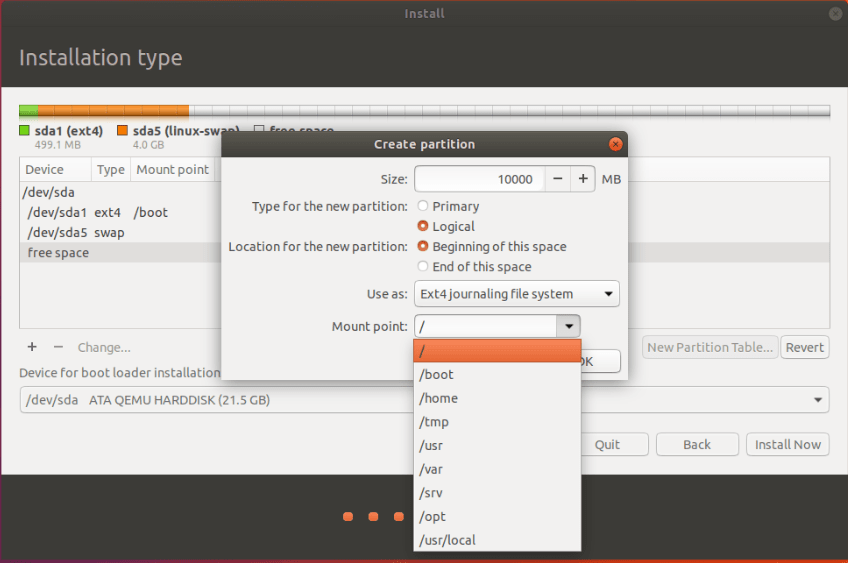Close the Install window

(835, 14)
